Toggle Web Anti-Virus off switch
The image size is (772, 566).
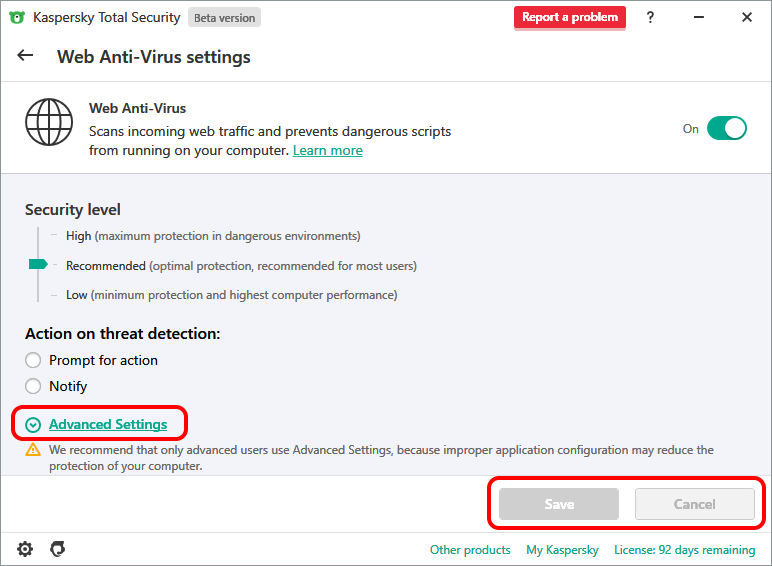tap(726, 129)
